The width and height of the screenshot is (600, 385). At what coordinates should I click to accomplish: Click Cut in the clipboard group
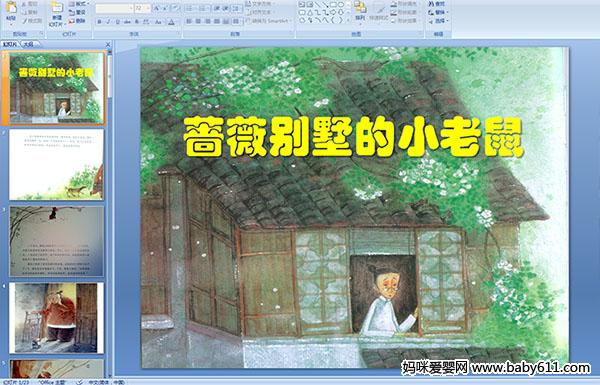(30, 4)
